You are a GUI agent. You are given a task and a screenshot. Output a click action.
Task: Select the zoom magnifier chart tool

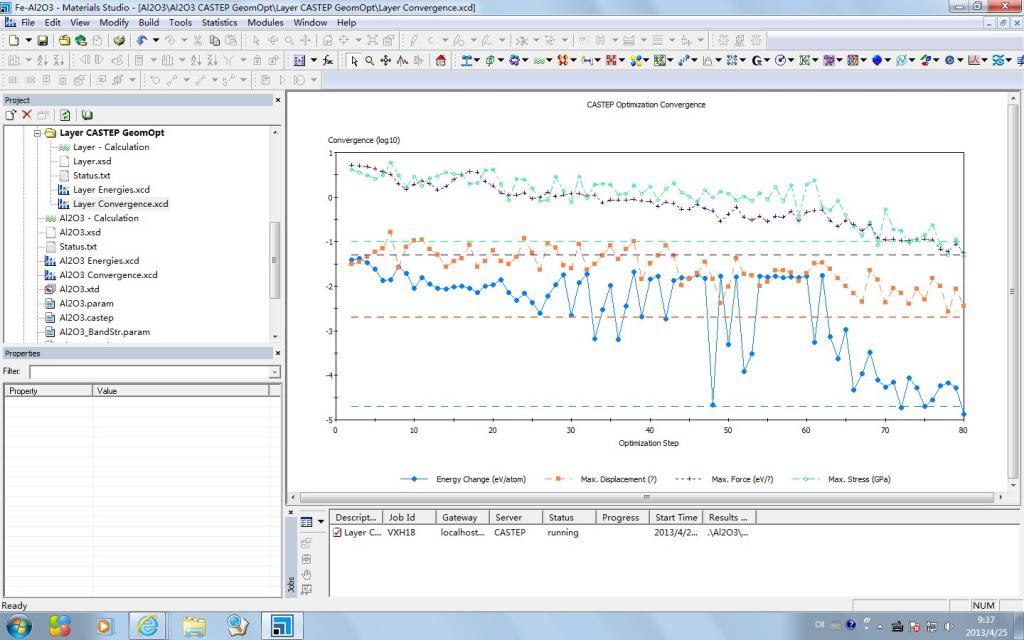coord(369,60)
